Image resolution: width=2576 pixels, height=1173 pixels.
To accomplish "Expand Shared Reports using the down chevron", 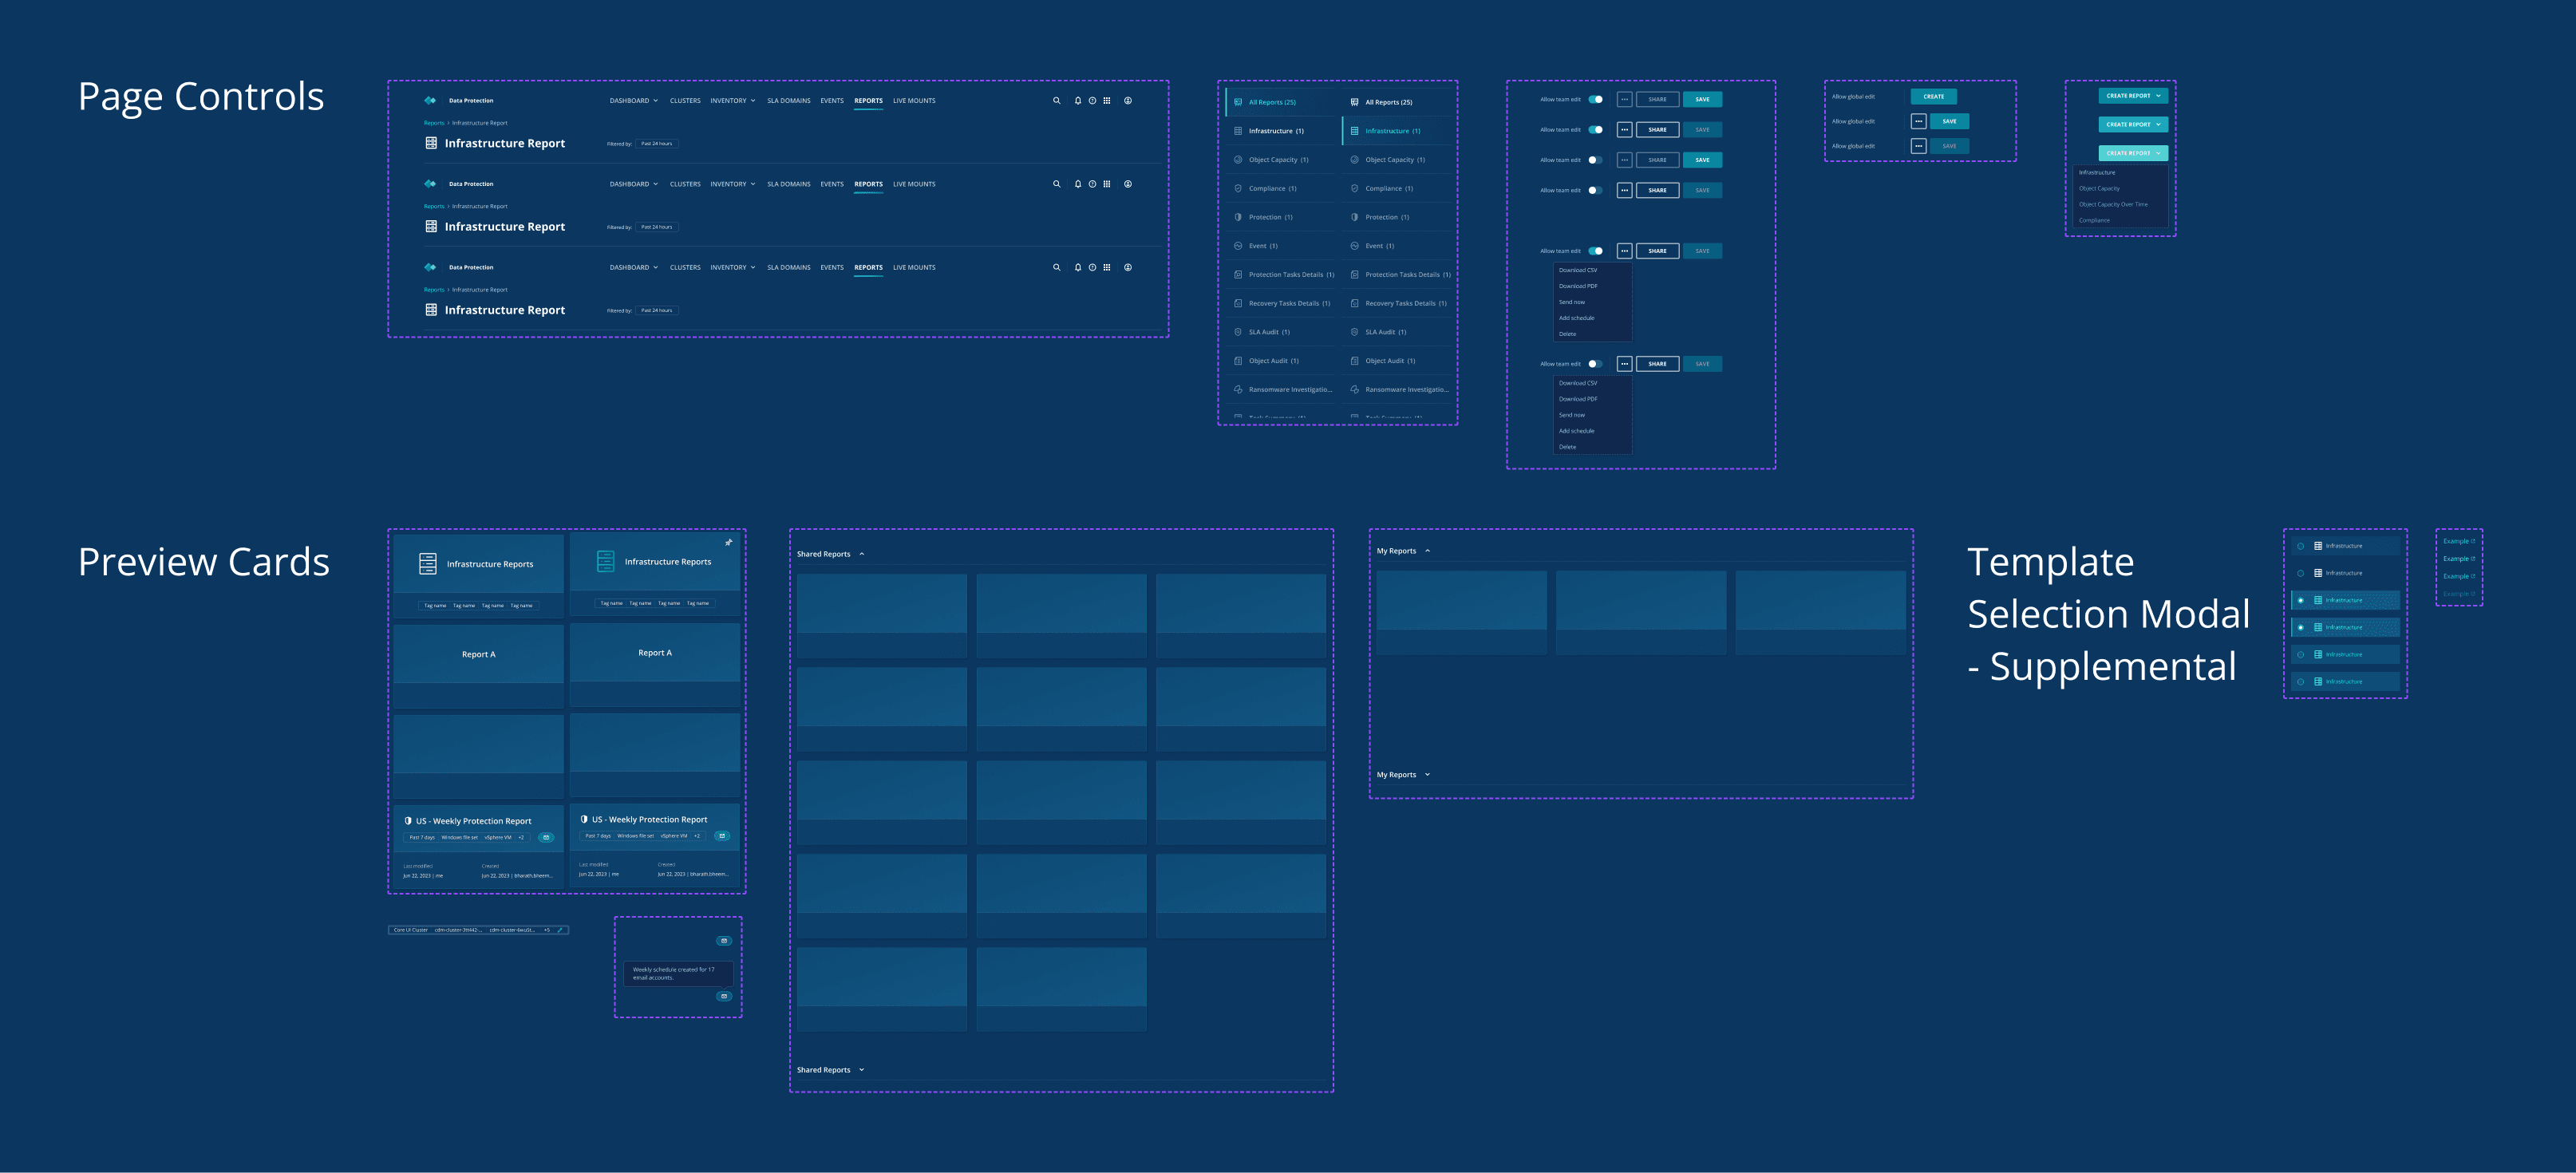I will click(x=862, y=1070).
